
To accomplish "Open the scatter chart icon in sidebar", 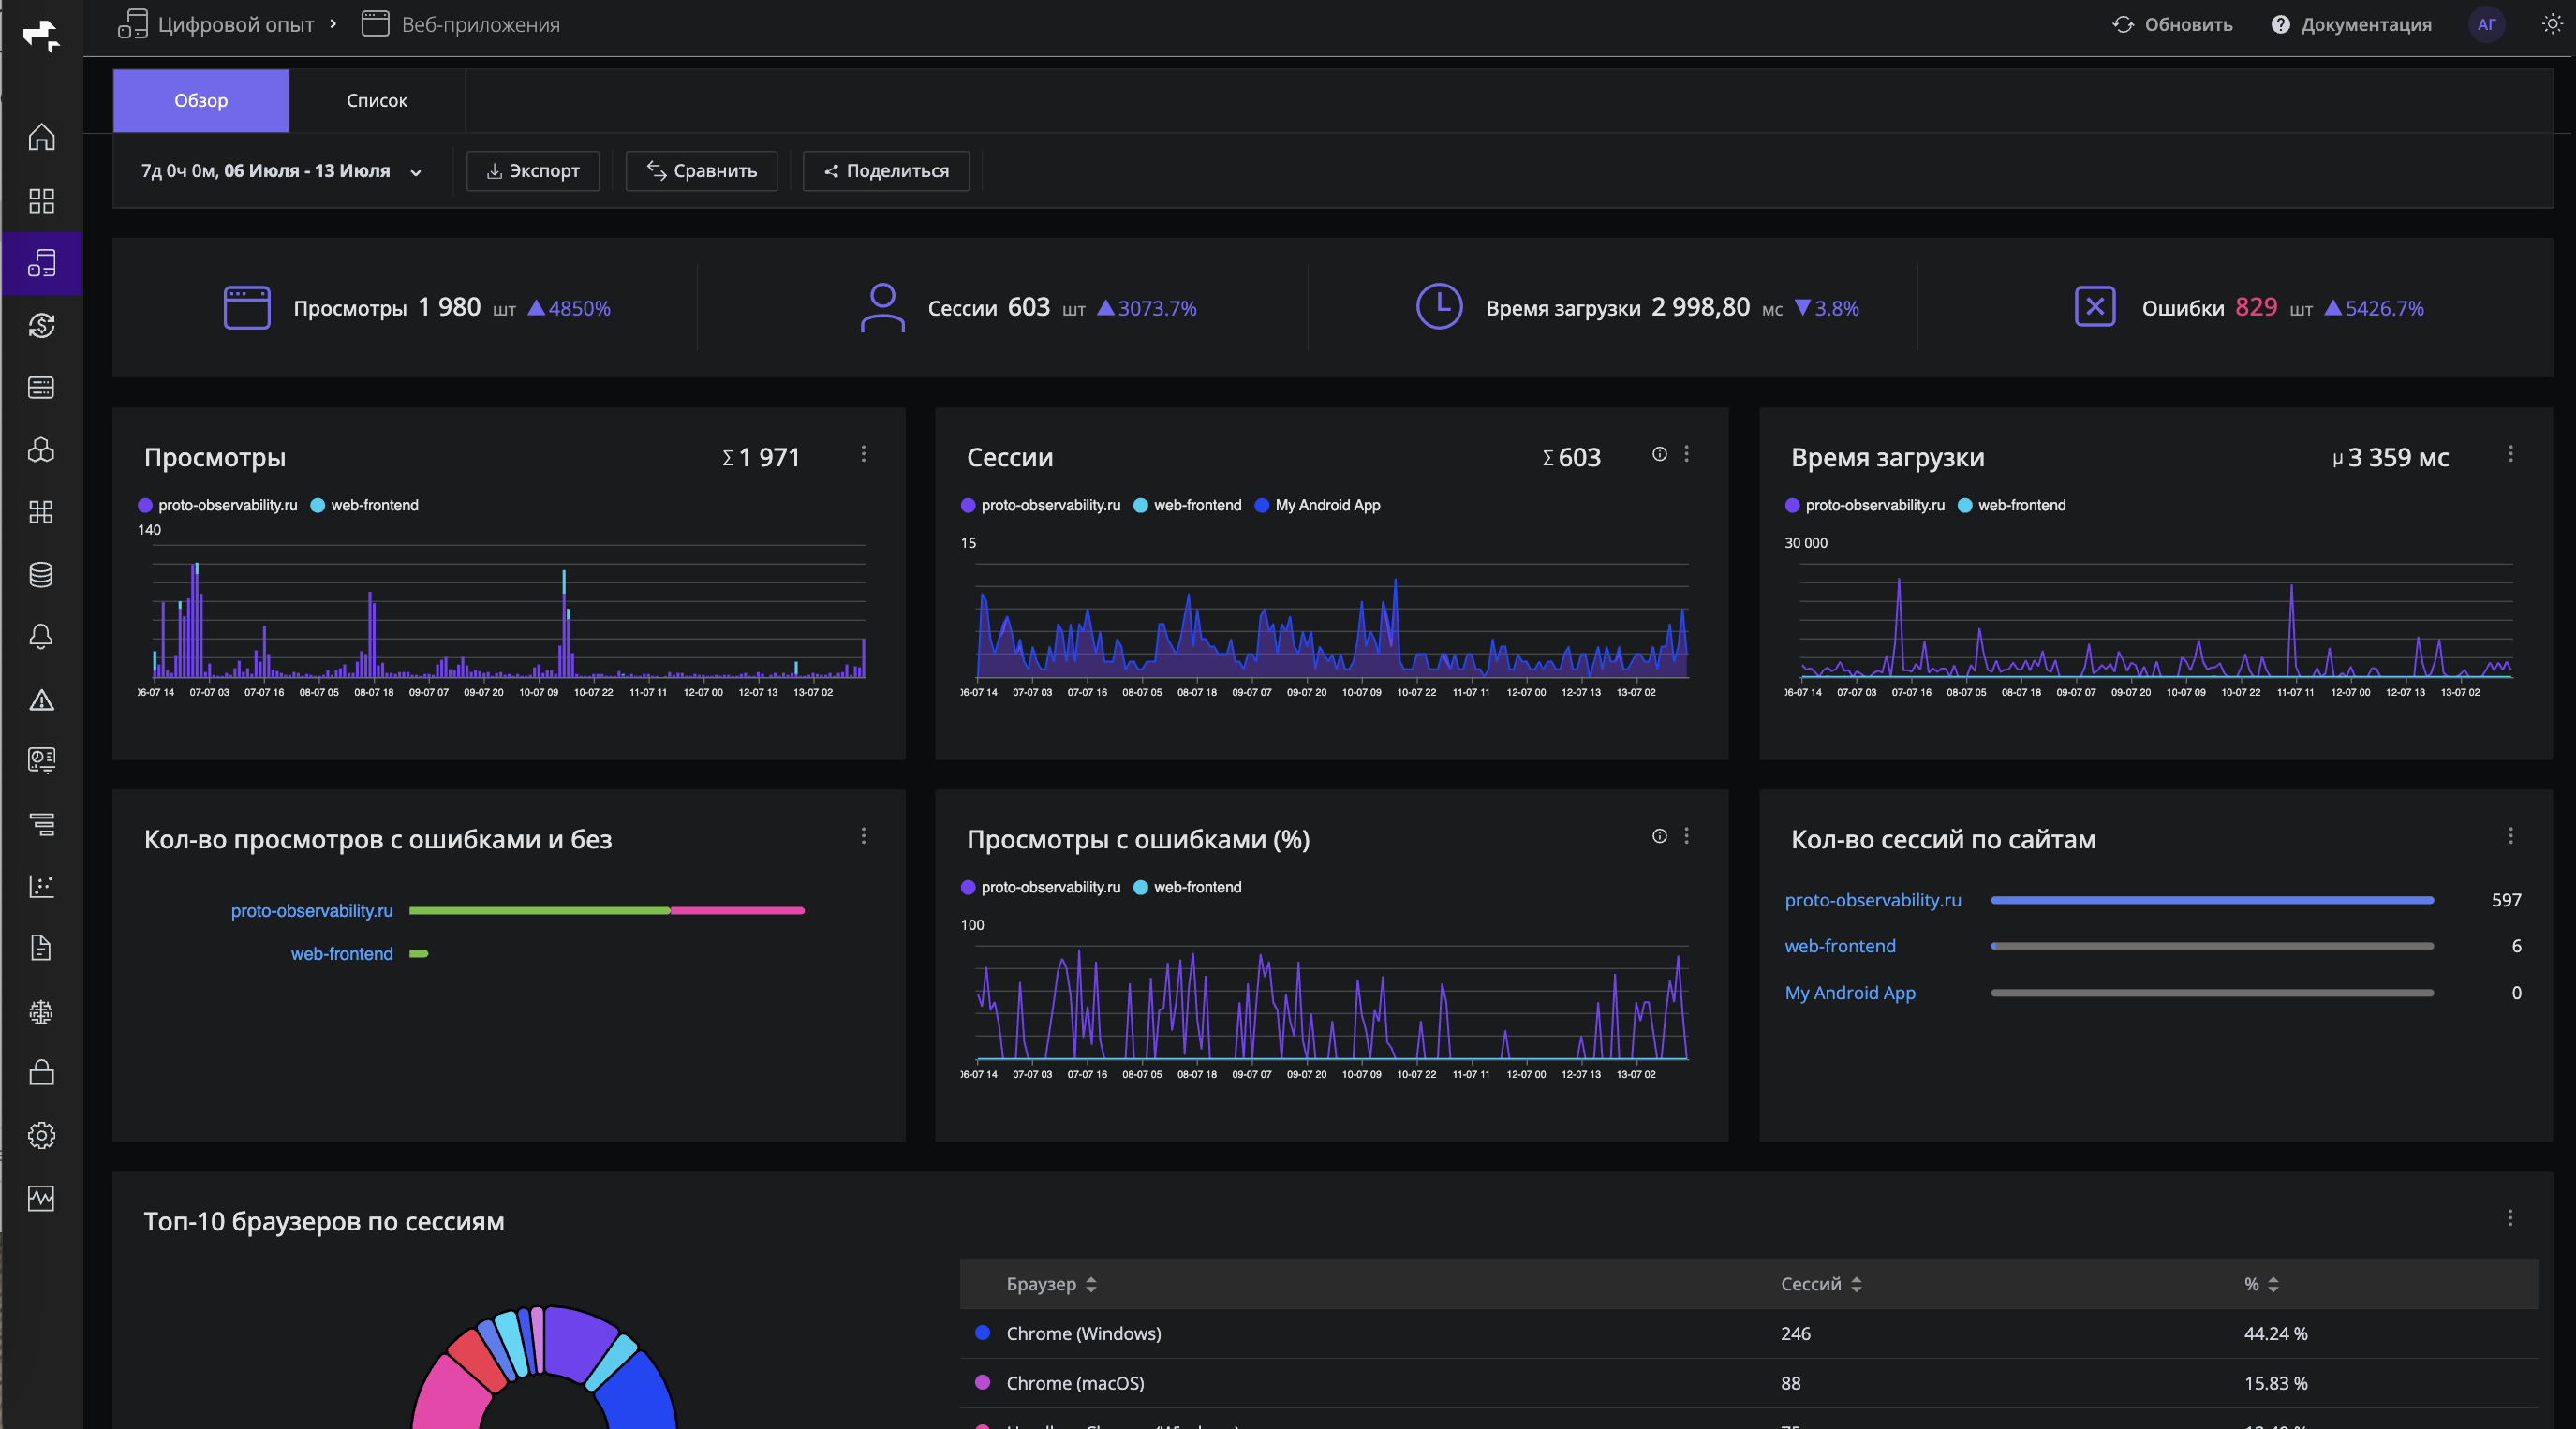I will [x=41, y=886].
